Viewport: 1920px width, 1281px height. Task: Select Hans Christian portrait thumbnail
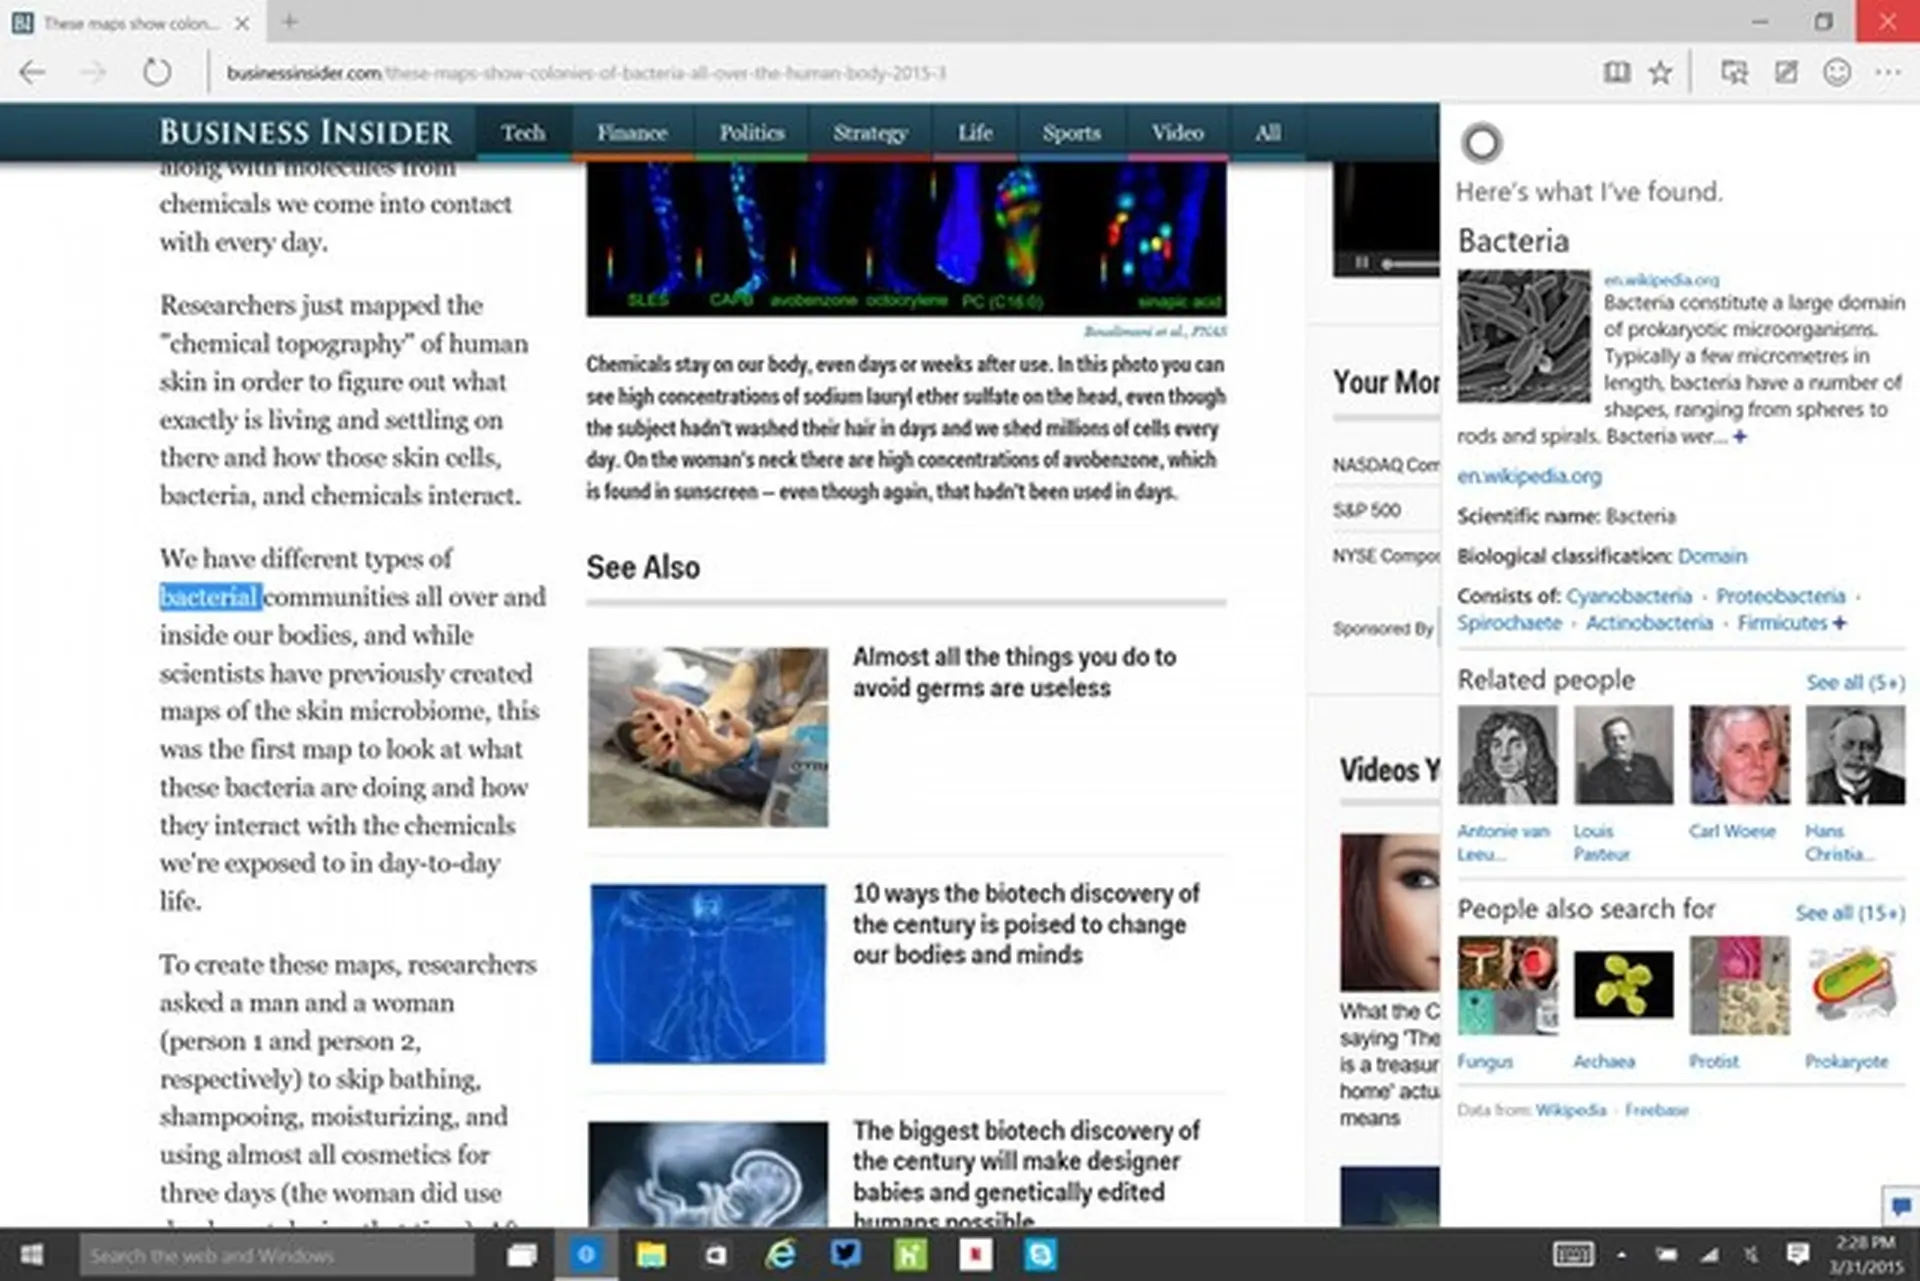coord(1855,755)
